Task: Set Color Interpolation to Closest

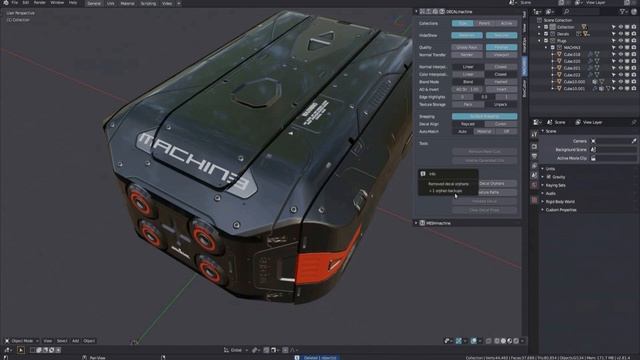Action: [501, 74]
